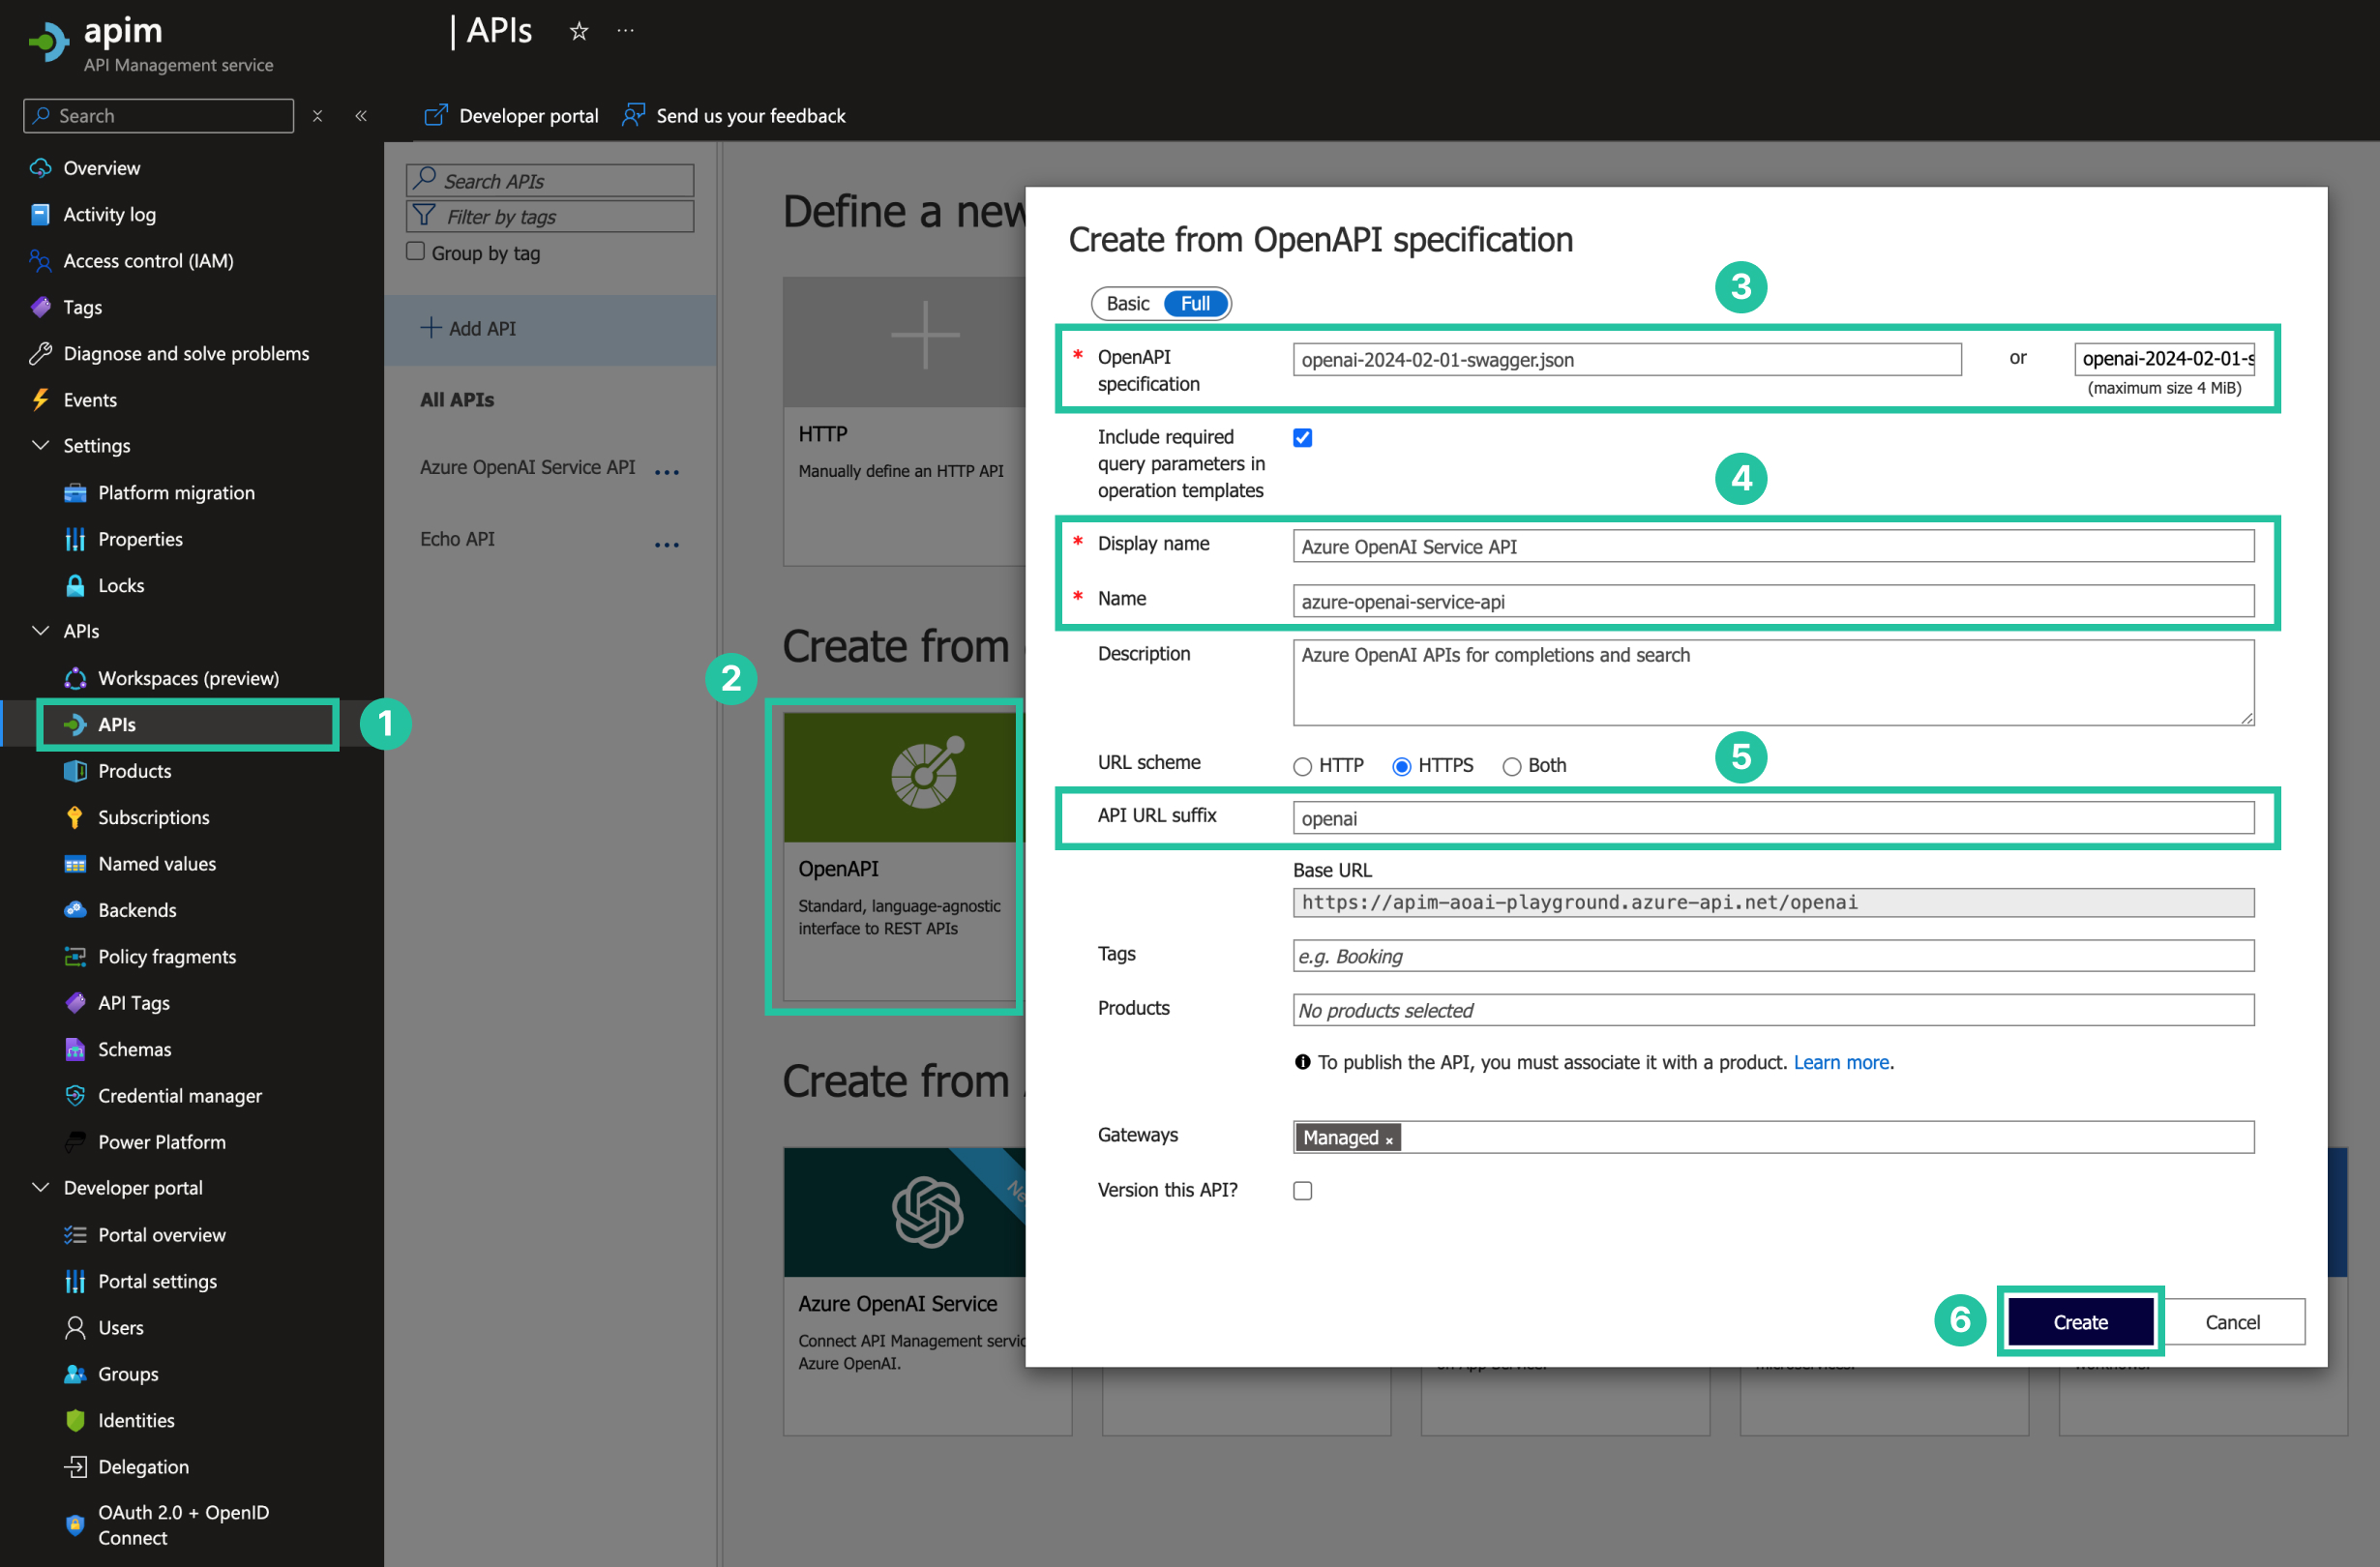
Task: Remove the Managed gateway tag
Action: (x=1389, y=1140)
